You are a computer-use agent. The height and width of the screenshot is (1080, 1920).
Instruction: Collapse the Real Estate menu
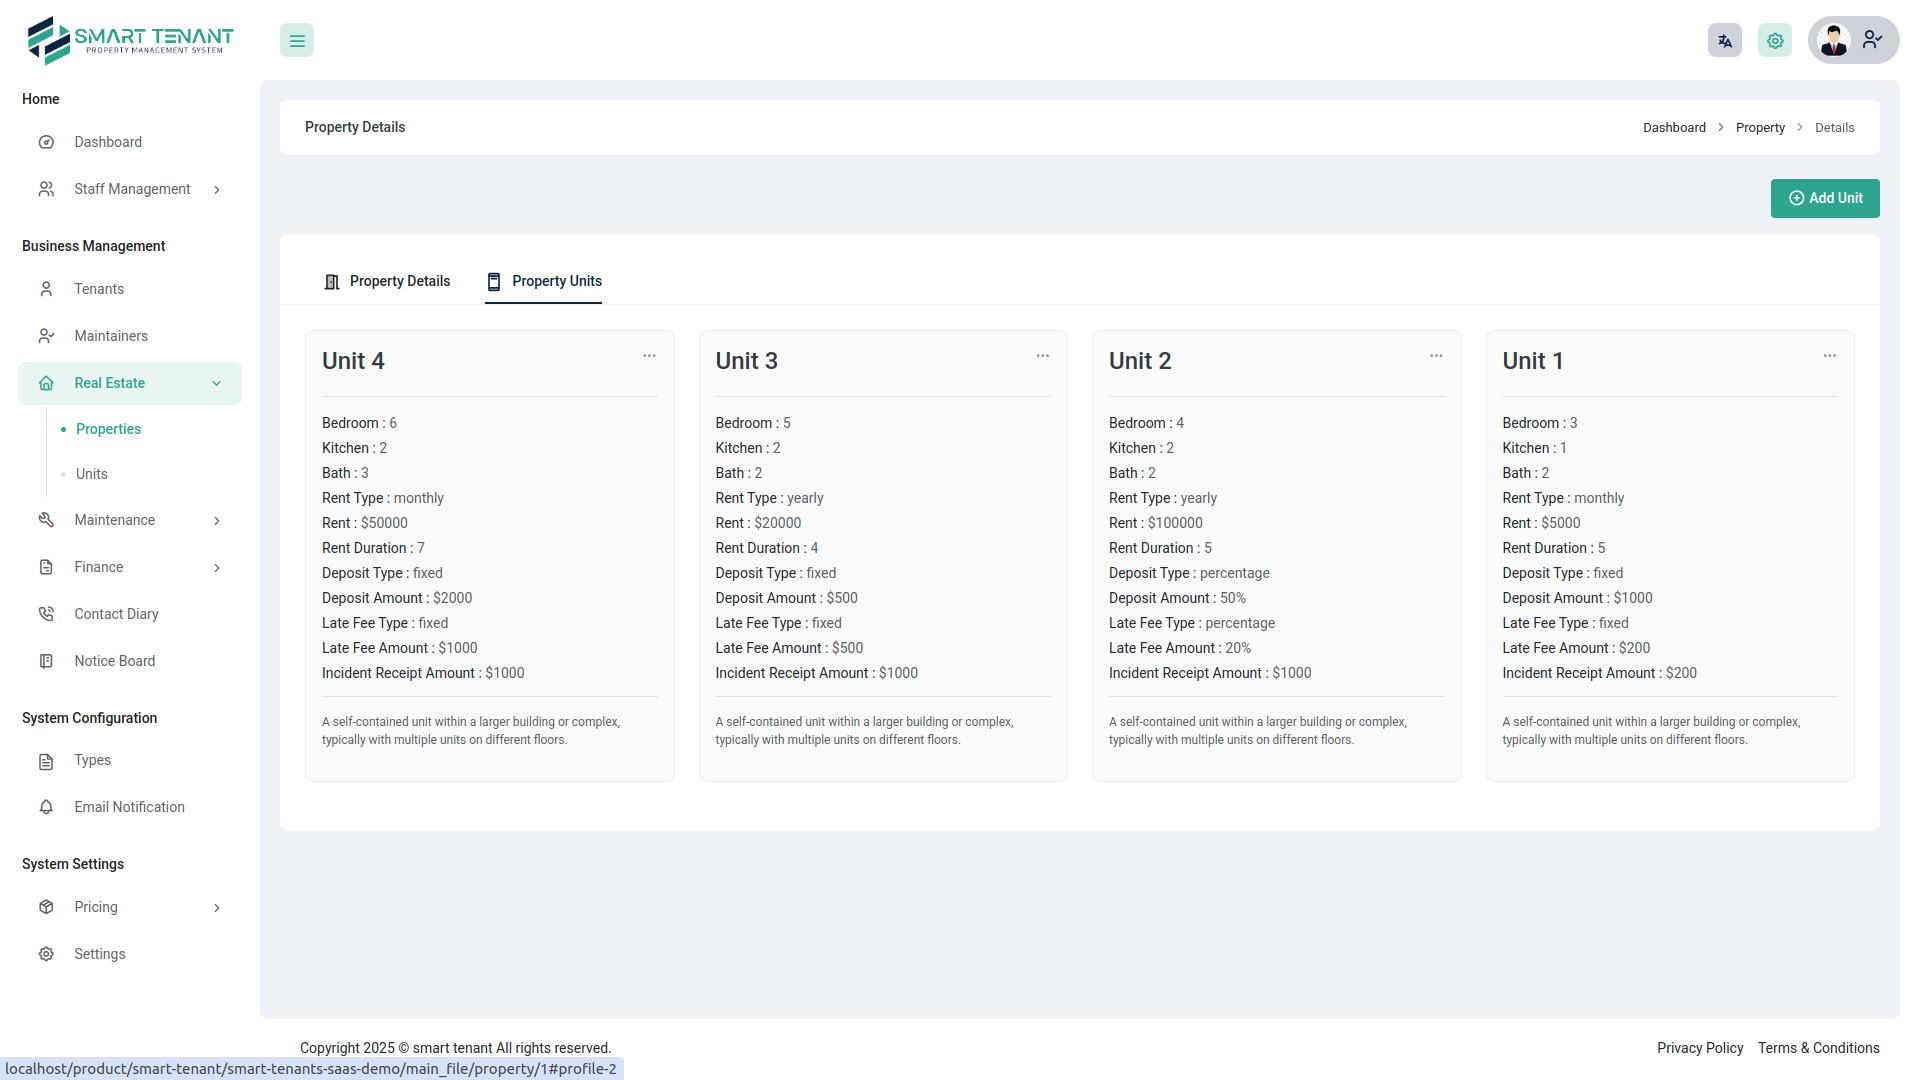[x=217, y=384]
